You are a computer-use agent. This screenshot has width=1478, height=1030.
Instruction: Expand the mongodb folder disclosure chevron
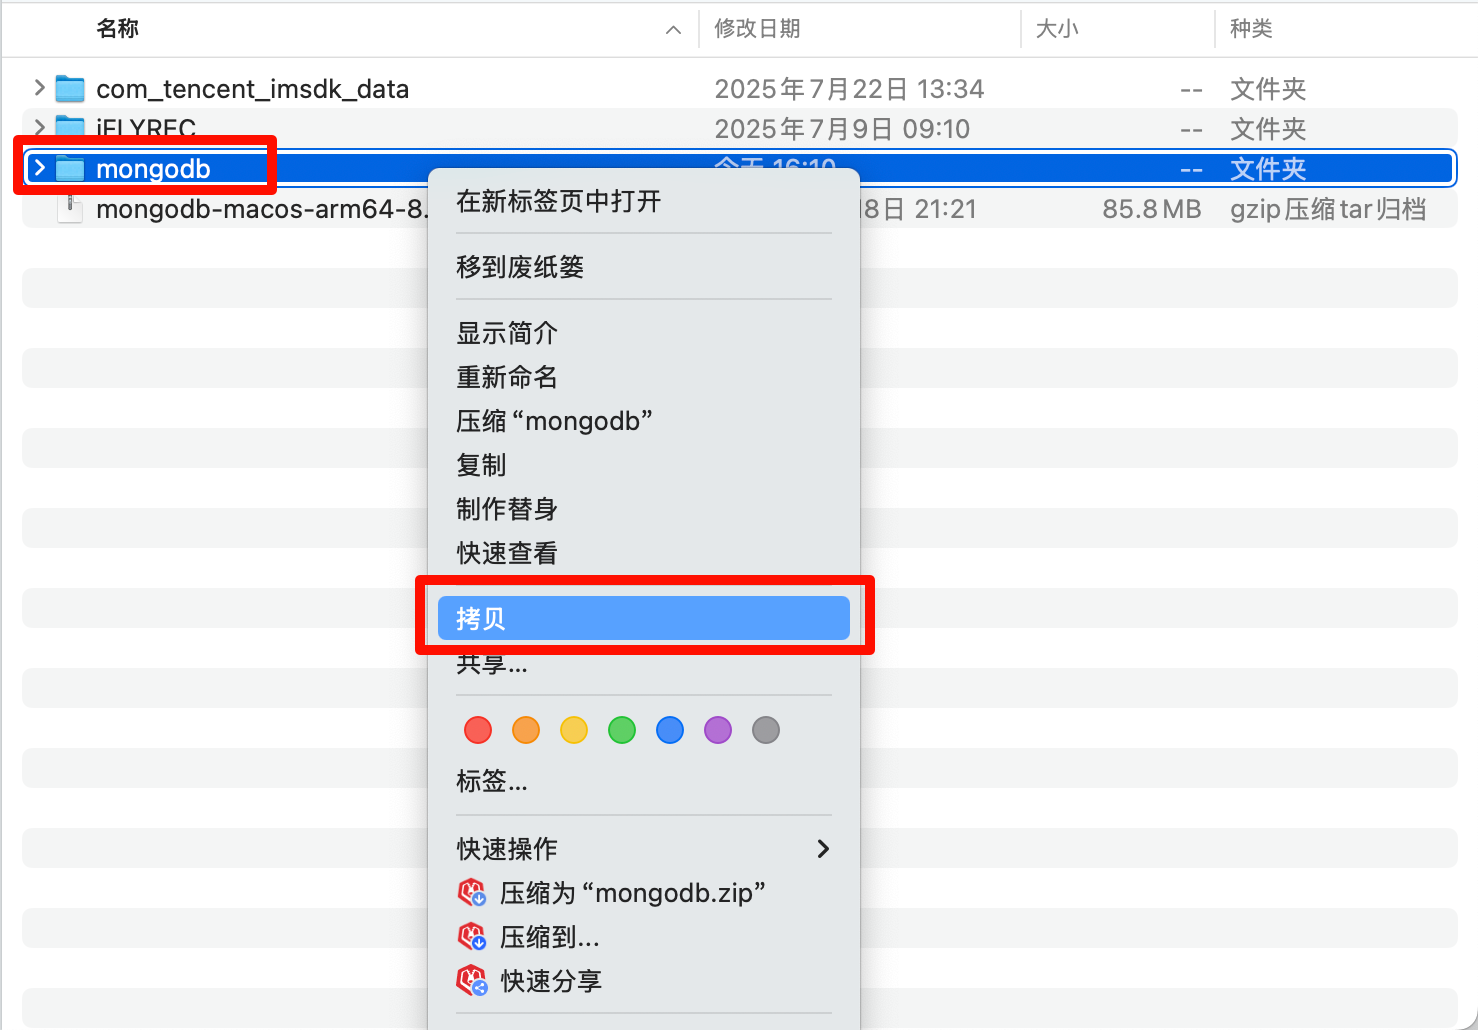(x=39, y=168)
